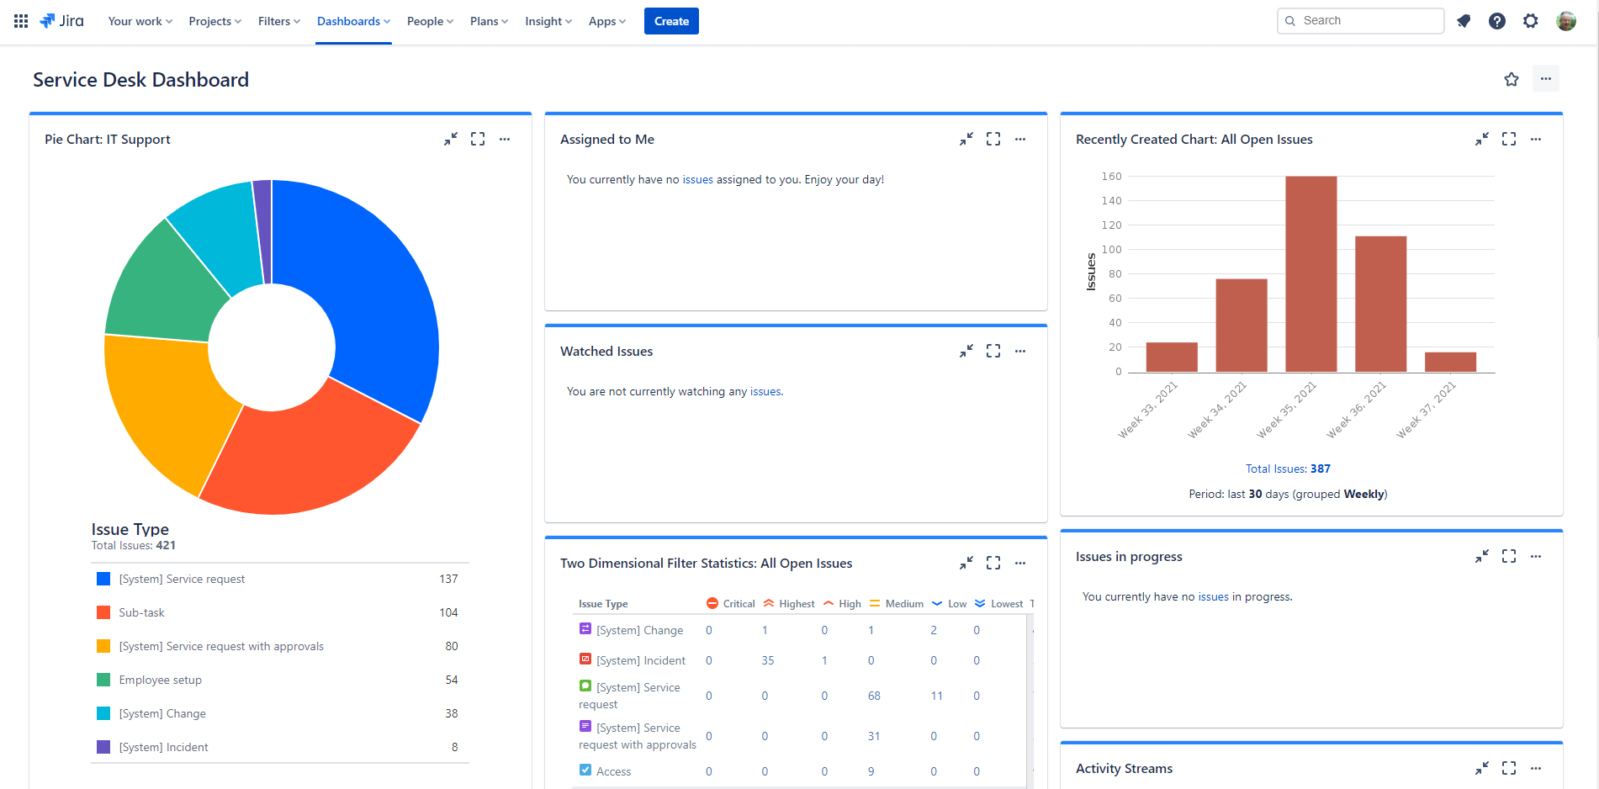Expand the Projects dropdown menu
This screenshot has width=1599, height=789.
pos(215,21)
